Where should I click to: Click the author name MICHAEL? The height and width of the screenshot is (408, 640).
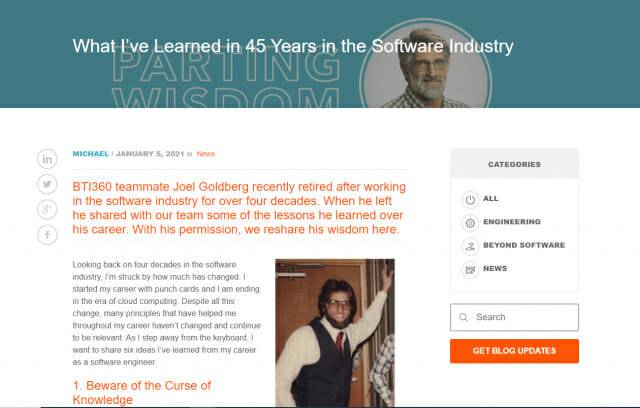coord(91,154)
